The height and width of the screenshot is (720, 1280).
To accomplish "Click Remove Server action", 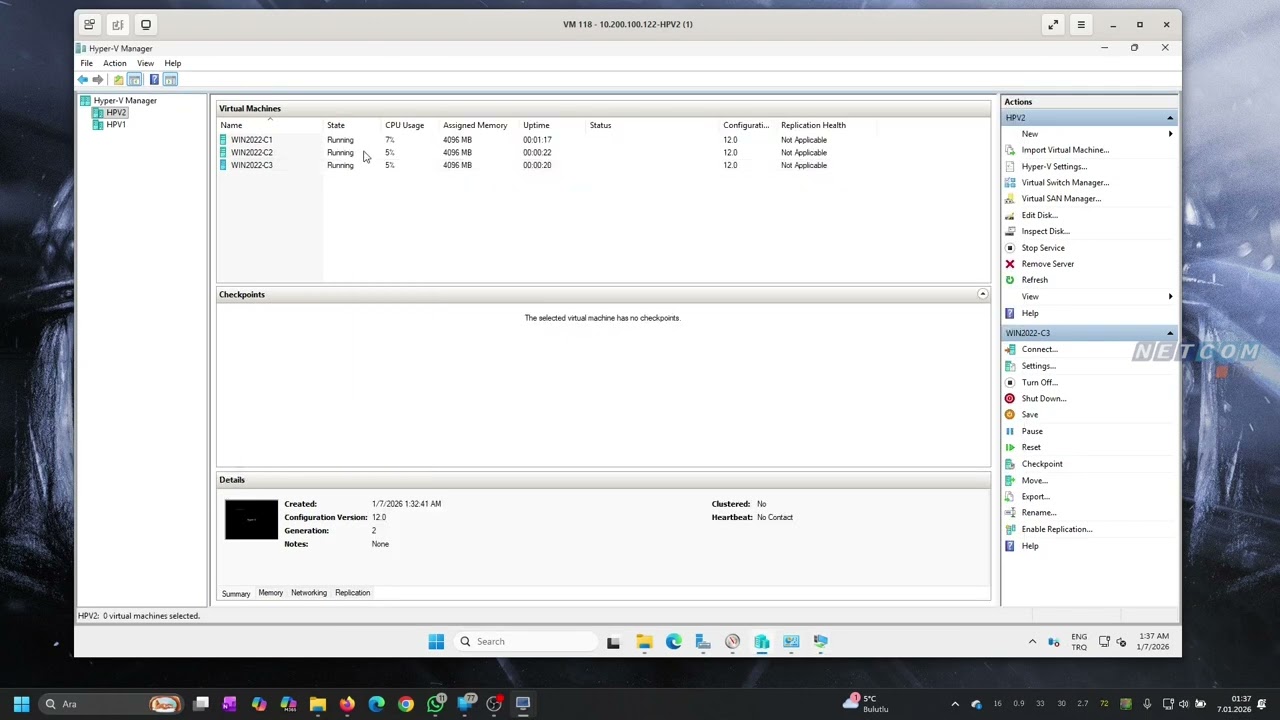I will coord(1047,264).
